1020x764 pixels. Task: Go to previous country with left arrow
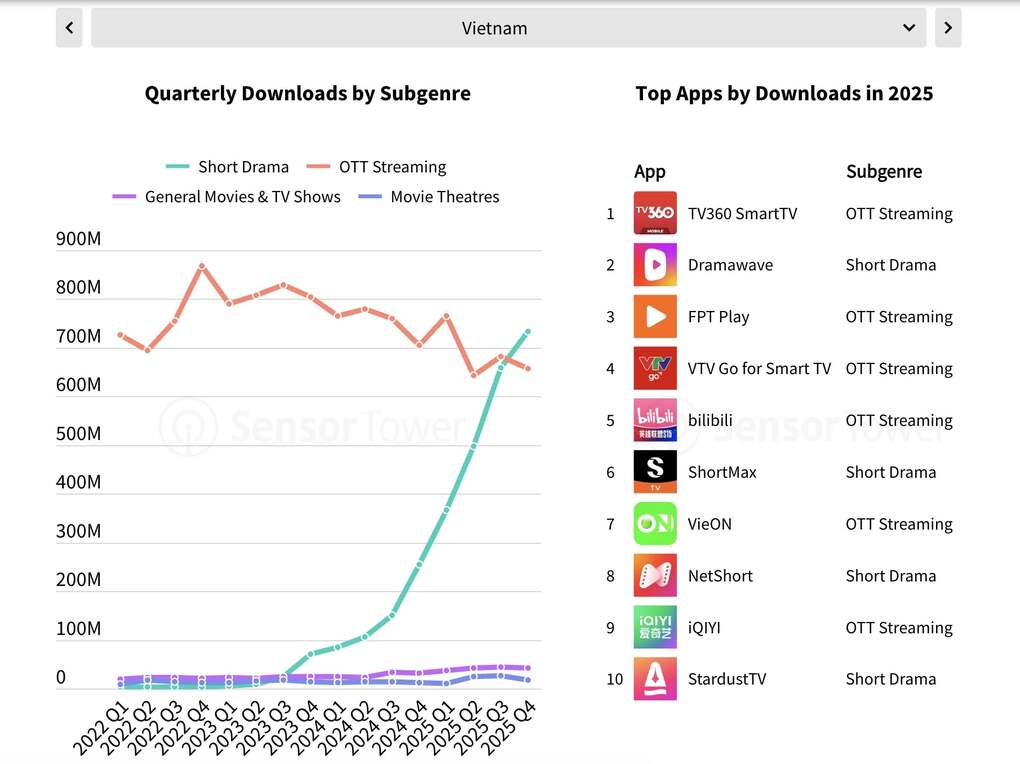(70, 28)
